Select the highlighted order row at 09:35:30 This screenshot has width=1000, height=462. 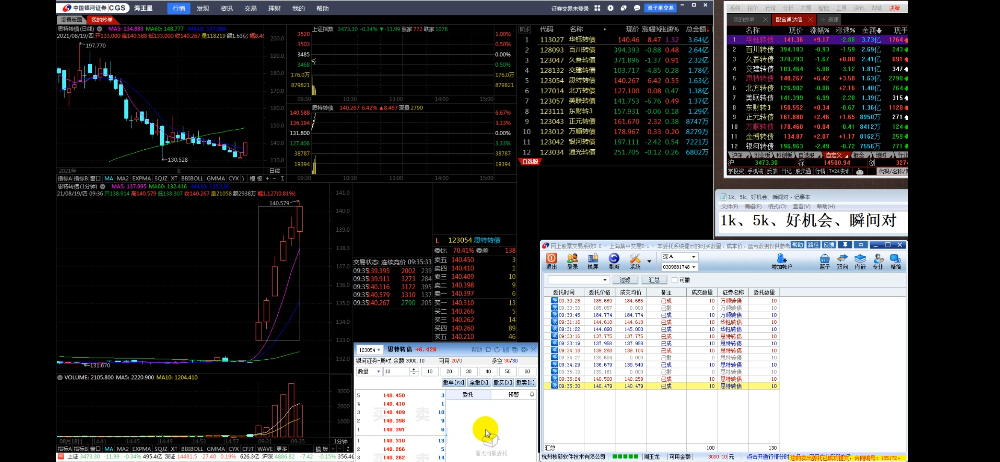(660, 386)
